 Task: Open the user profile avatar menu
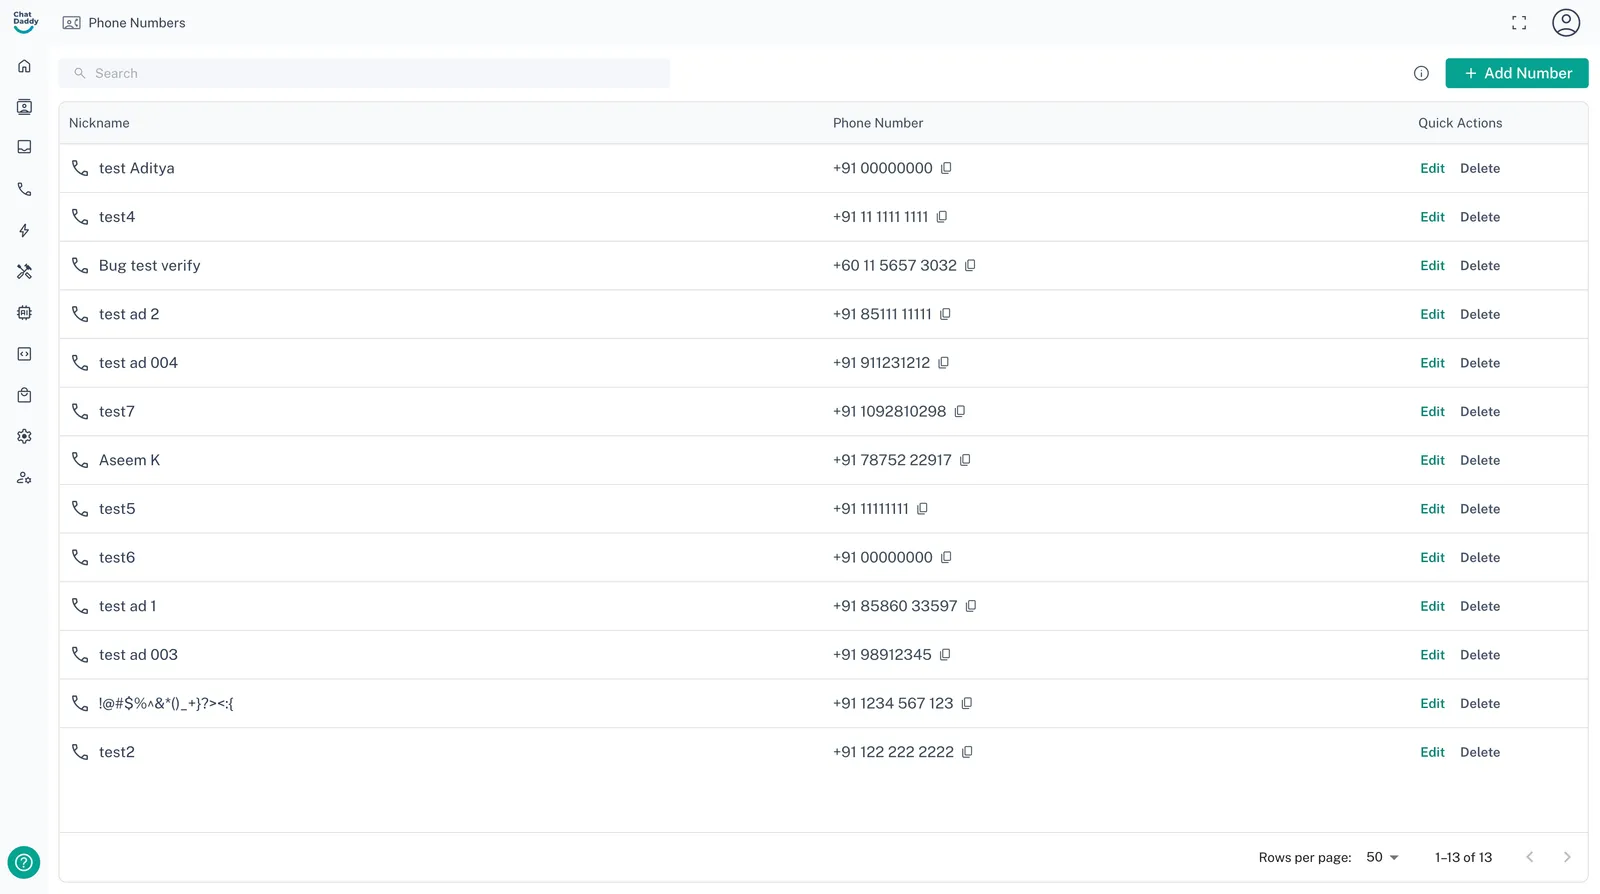click(x=1565, y=23)
